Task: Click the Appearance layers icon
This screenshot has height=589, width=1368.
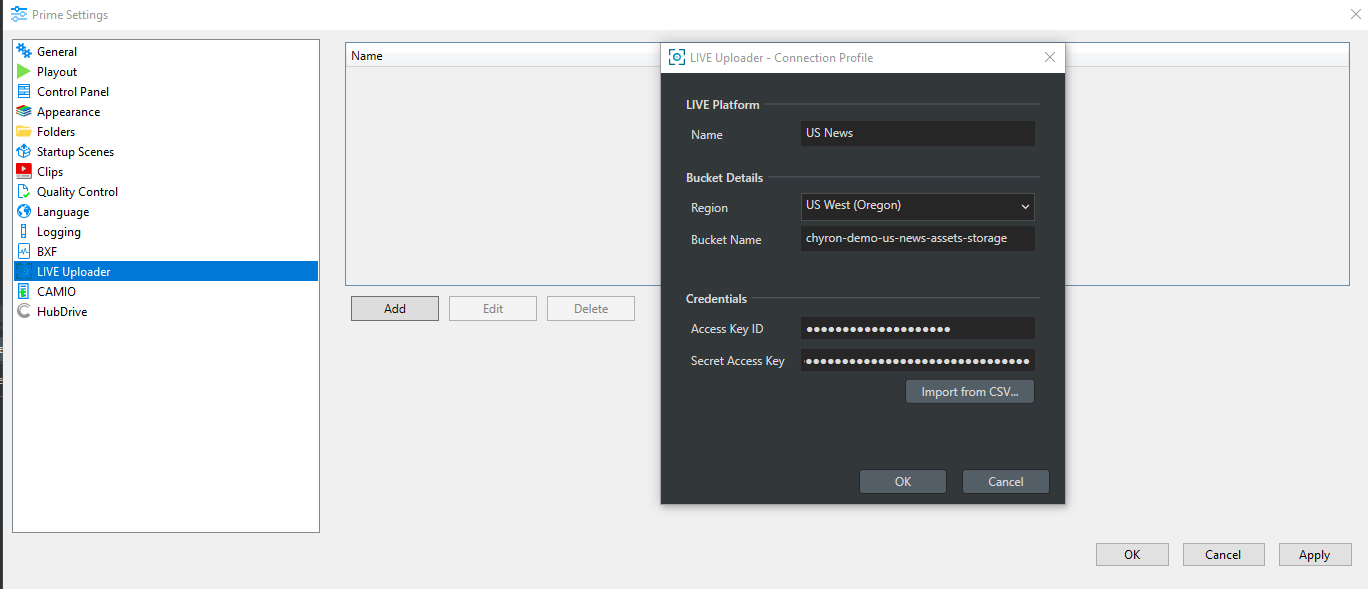Action: (x=24, y=111)
